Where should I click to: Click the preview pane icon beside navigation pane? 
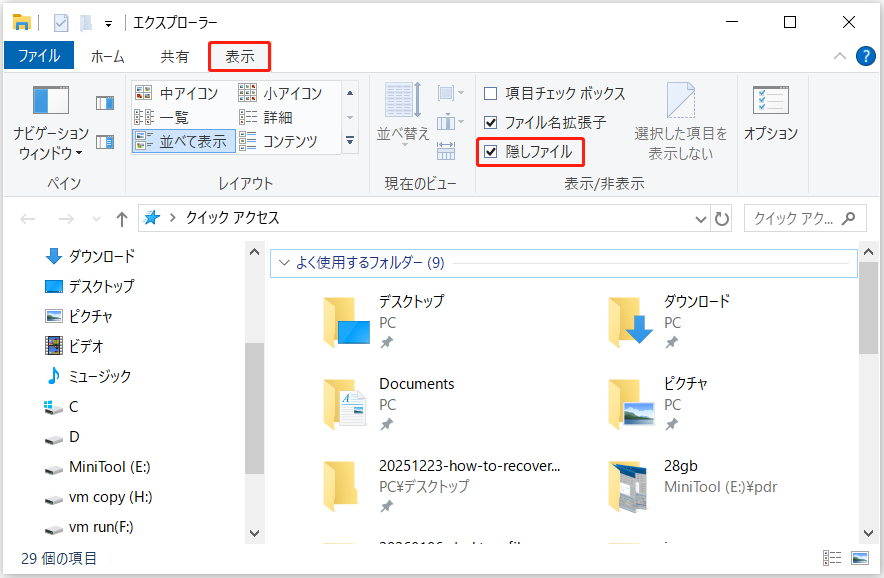(x=103, y=104)
